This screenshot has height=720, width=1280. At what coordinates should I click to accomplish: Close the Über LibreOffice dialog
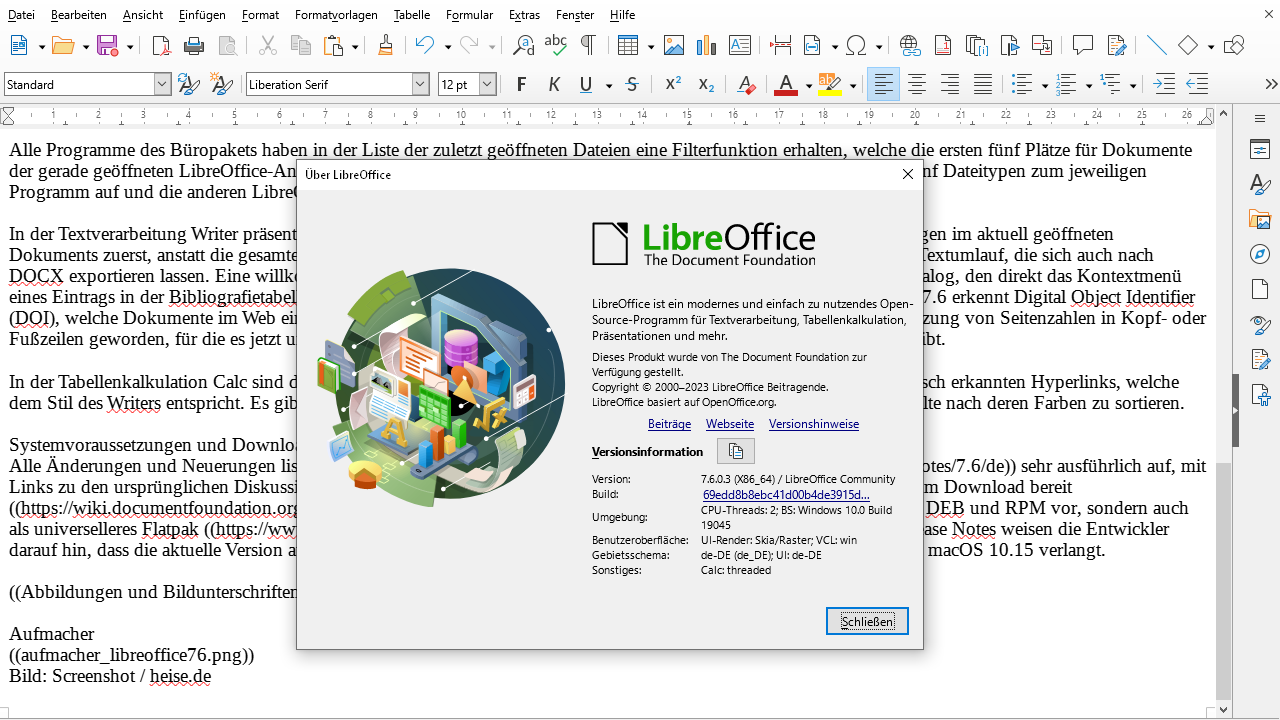click(908, 174)
